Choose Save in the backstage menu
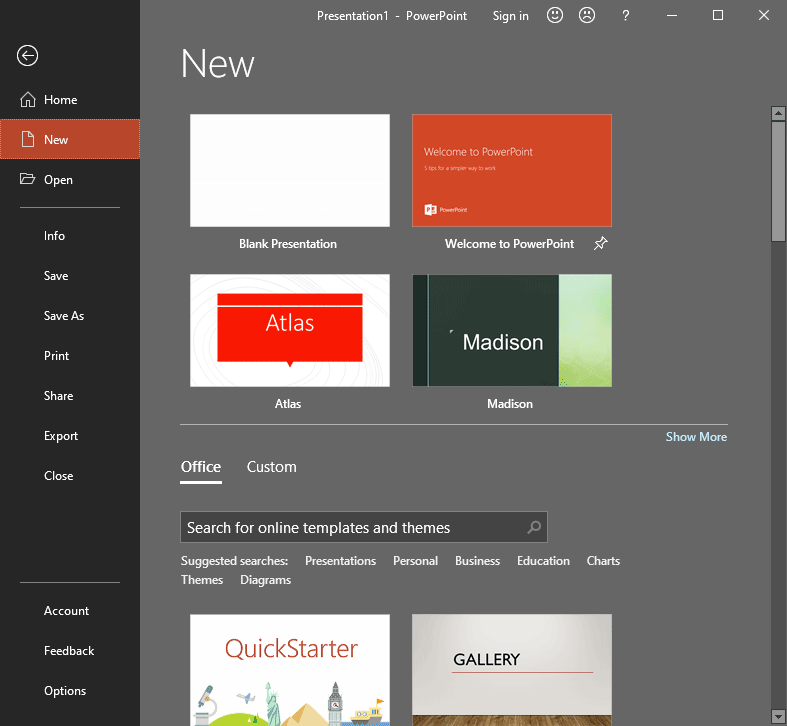Screen dimensions: 787x726 coord(56,276)
